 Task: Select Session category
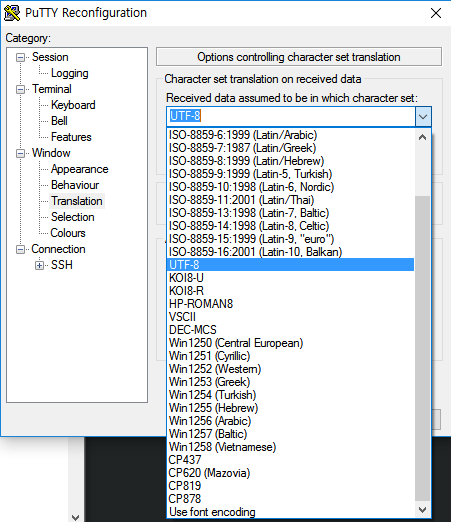pos(50,57)
